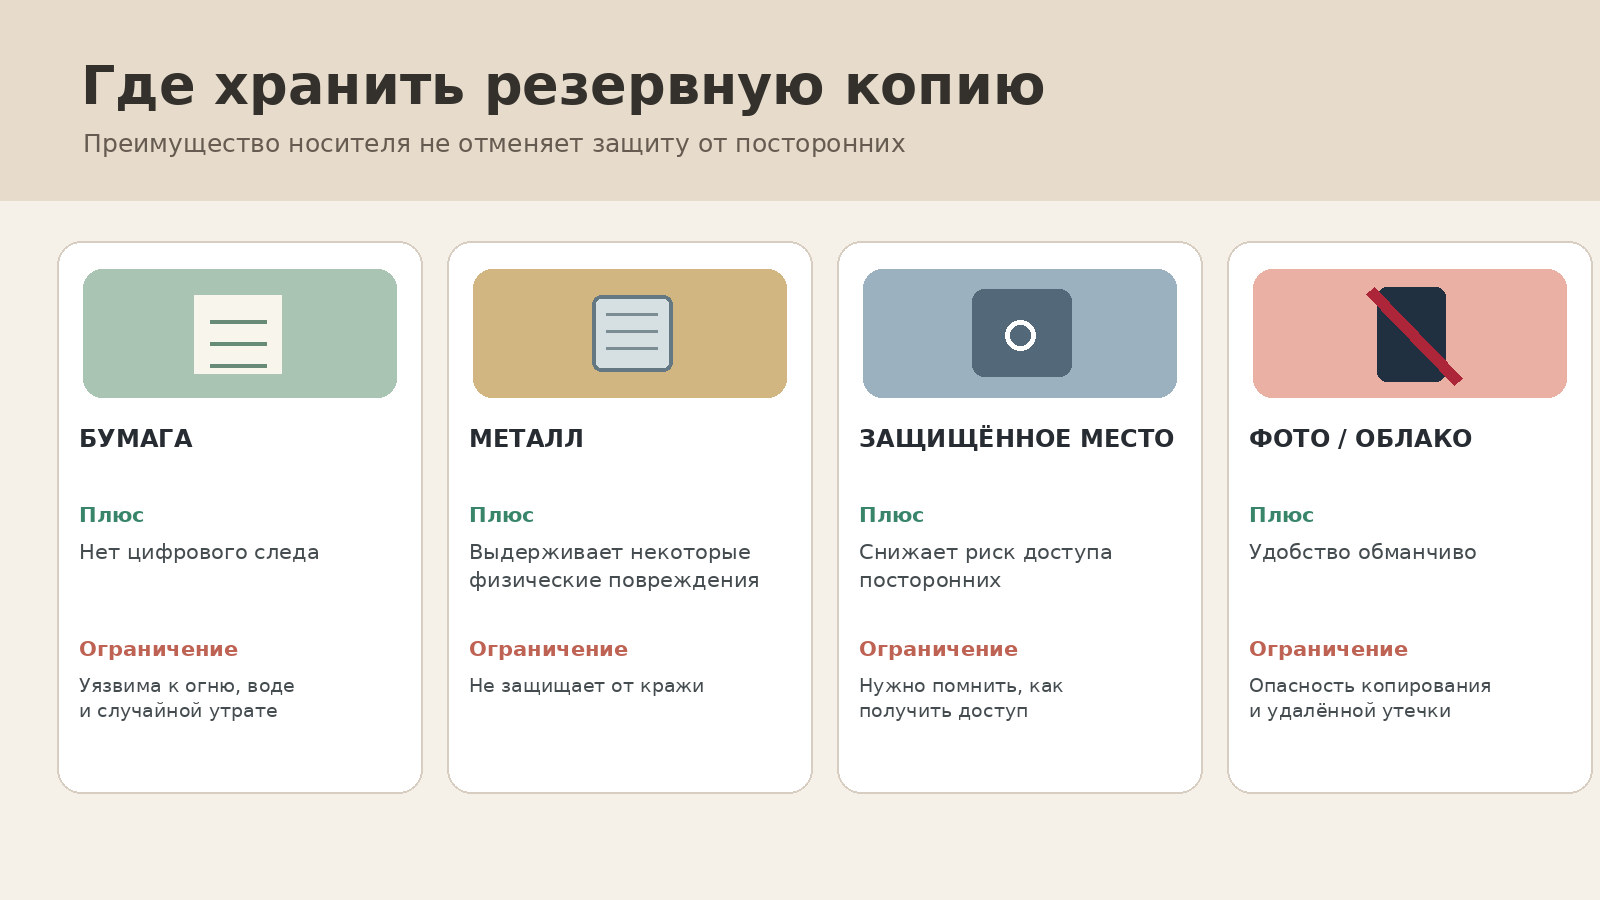1600x900 pixels.
Task: Click the text 'Опасность копирования и удалённой утечки'
Action: coord(1370,698)
